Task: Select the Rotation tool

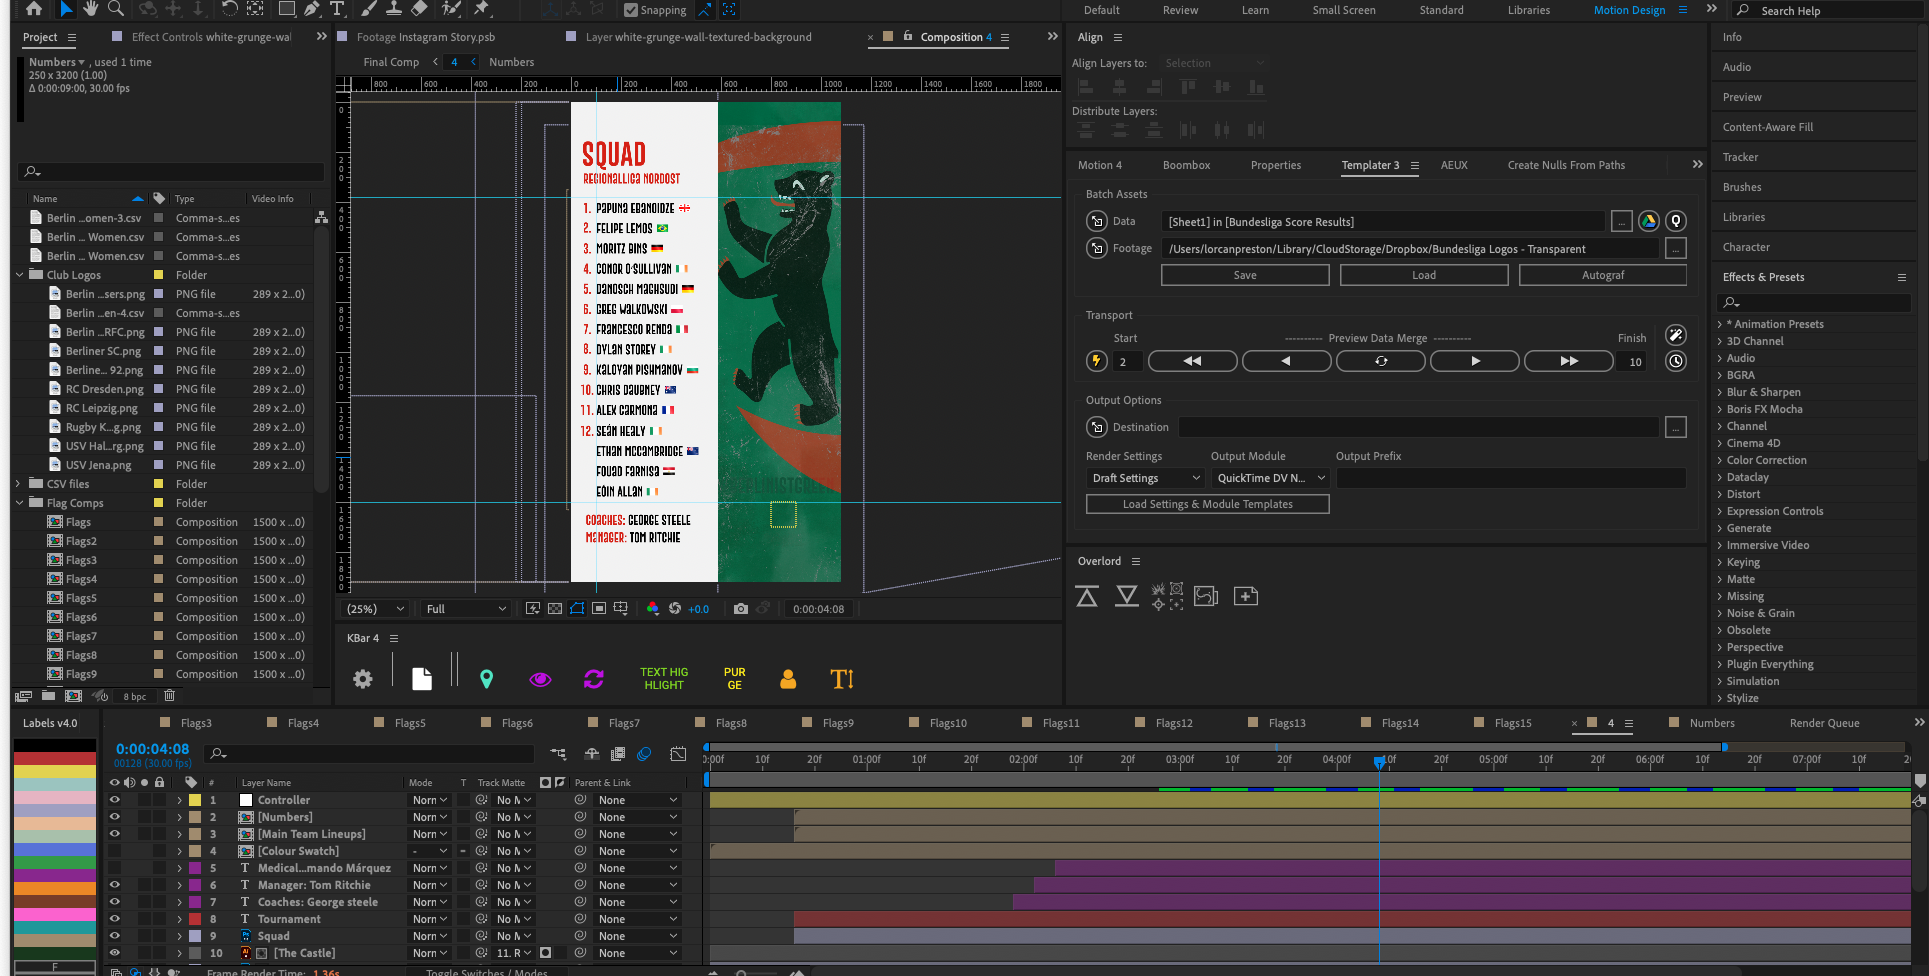Action: coord(229,9)
